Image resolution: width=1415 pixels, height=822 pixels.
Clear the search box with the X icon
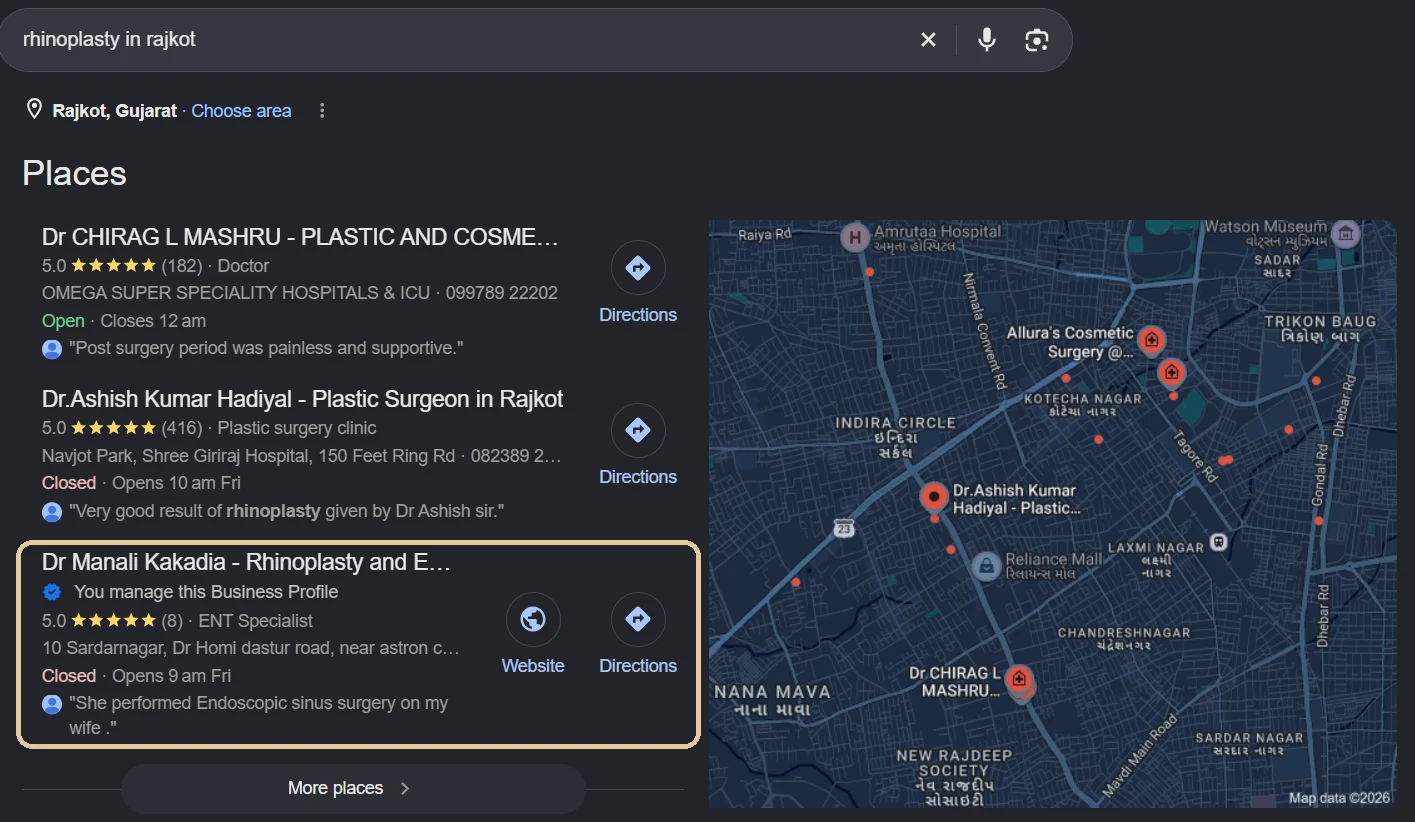928,40
